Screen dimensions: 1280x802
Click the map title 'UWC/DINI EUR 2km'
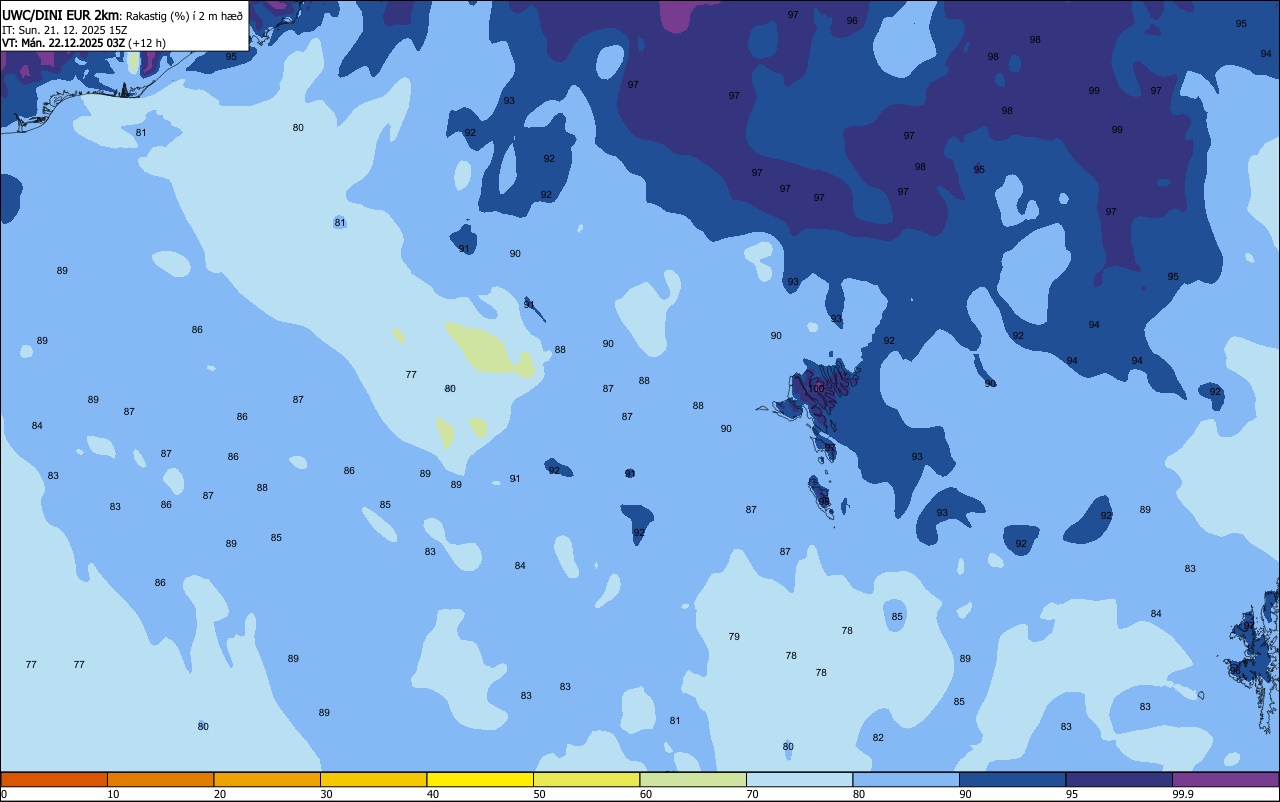(60, 14)
